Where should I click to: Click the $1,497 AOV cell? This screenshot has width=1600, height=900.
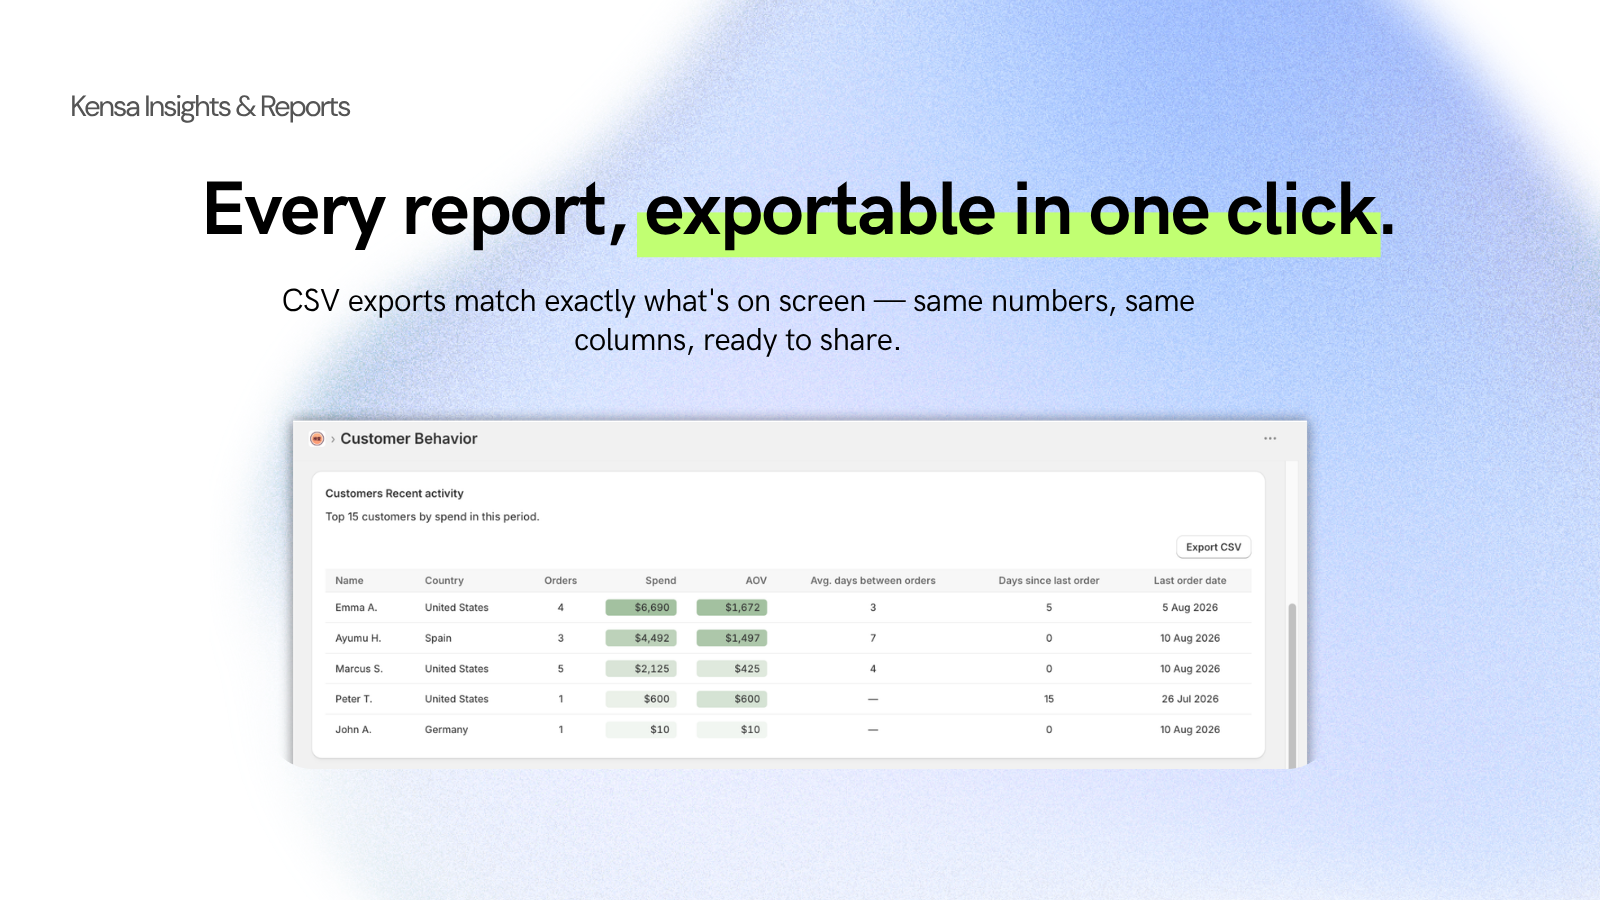point(732,638)
